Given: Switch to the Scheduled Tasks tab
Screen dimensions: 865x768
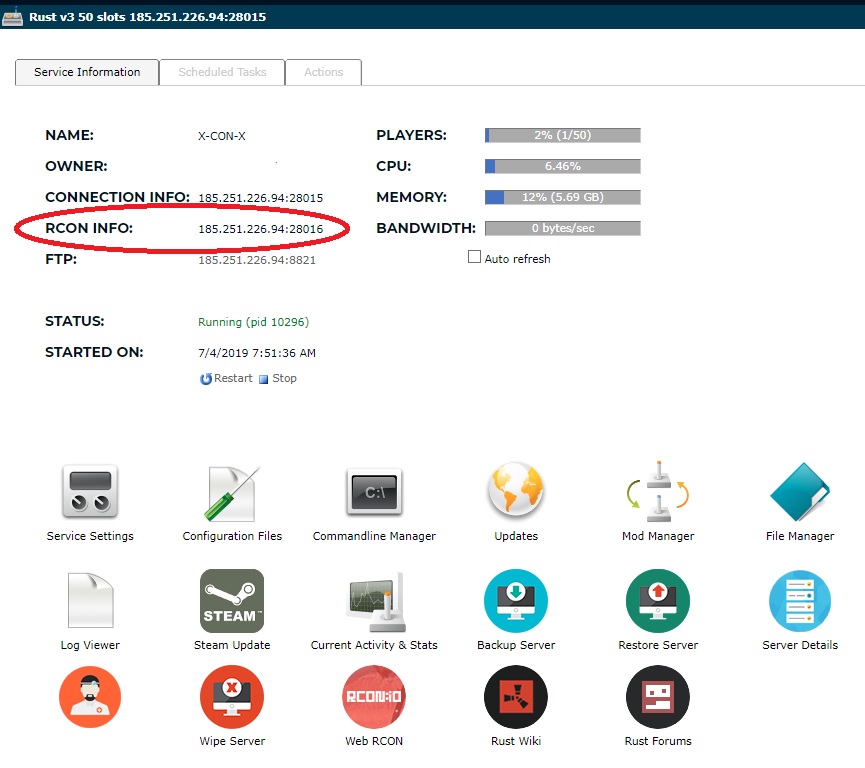Looking at the screenshot, I should (x=222, y=72).
